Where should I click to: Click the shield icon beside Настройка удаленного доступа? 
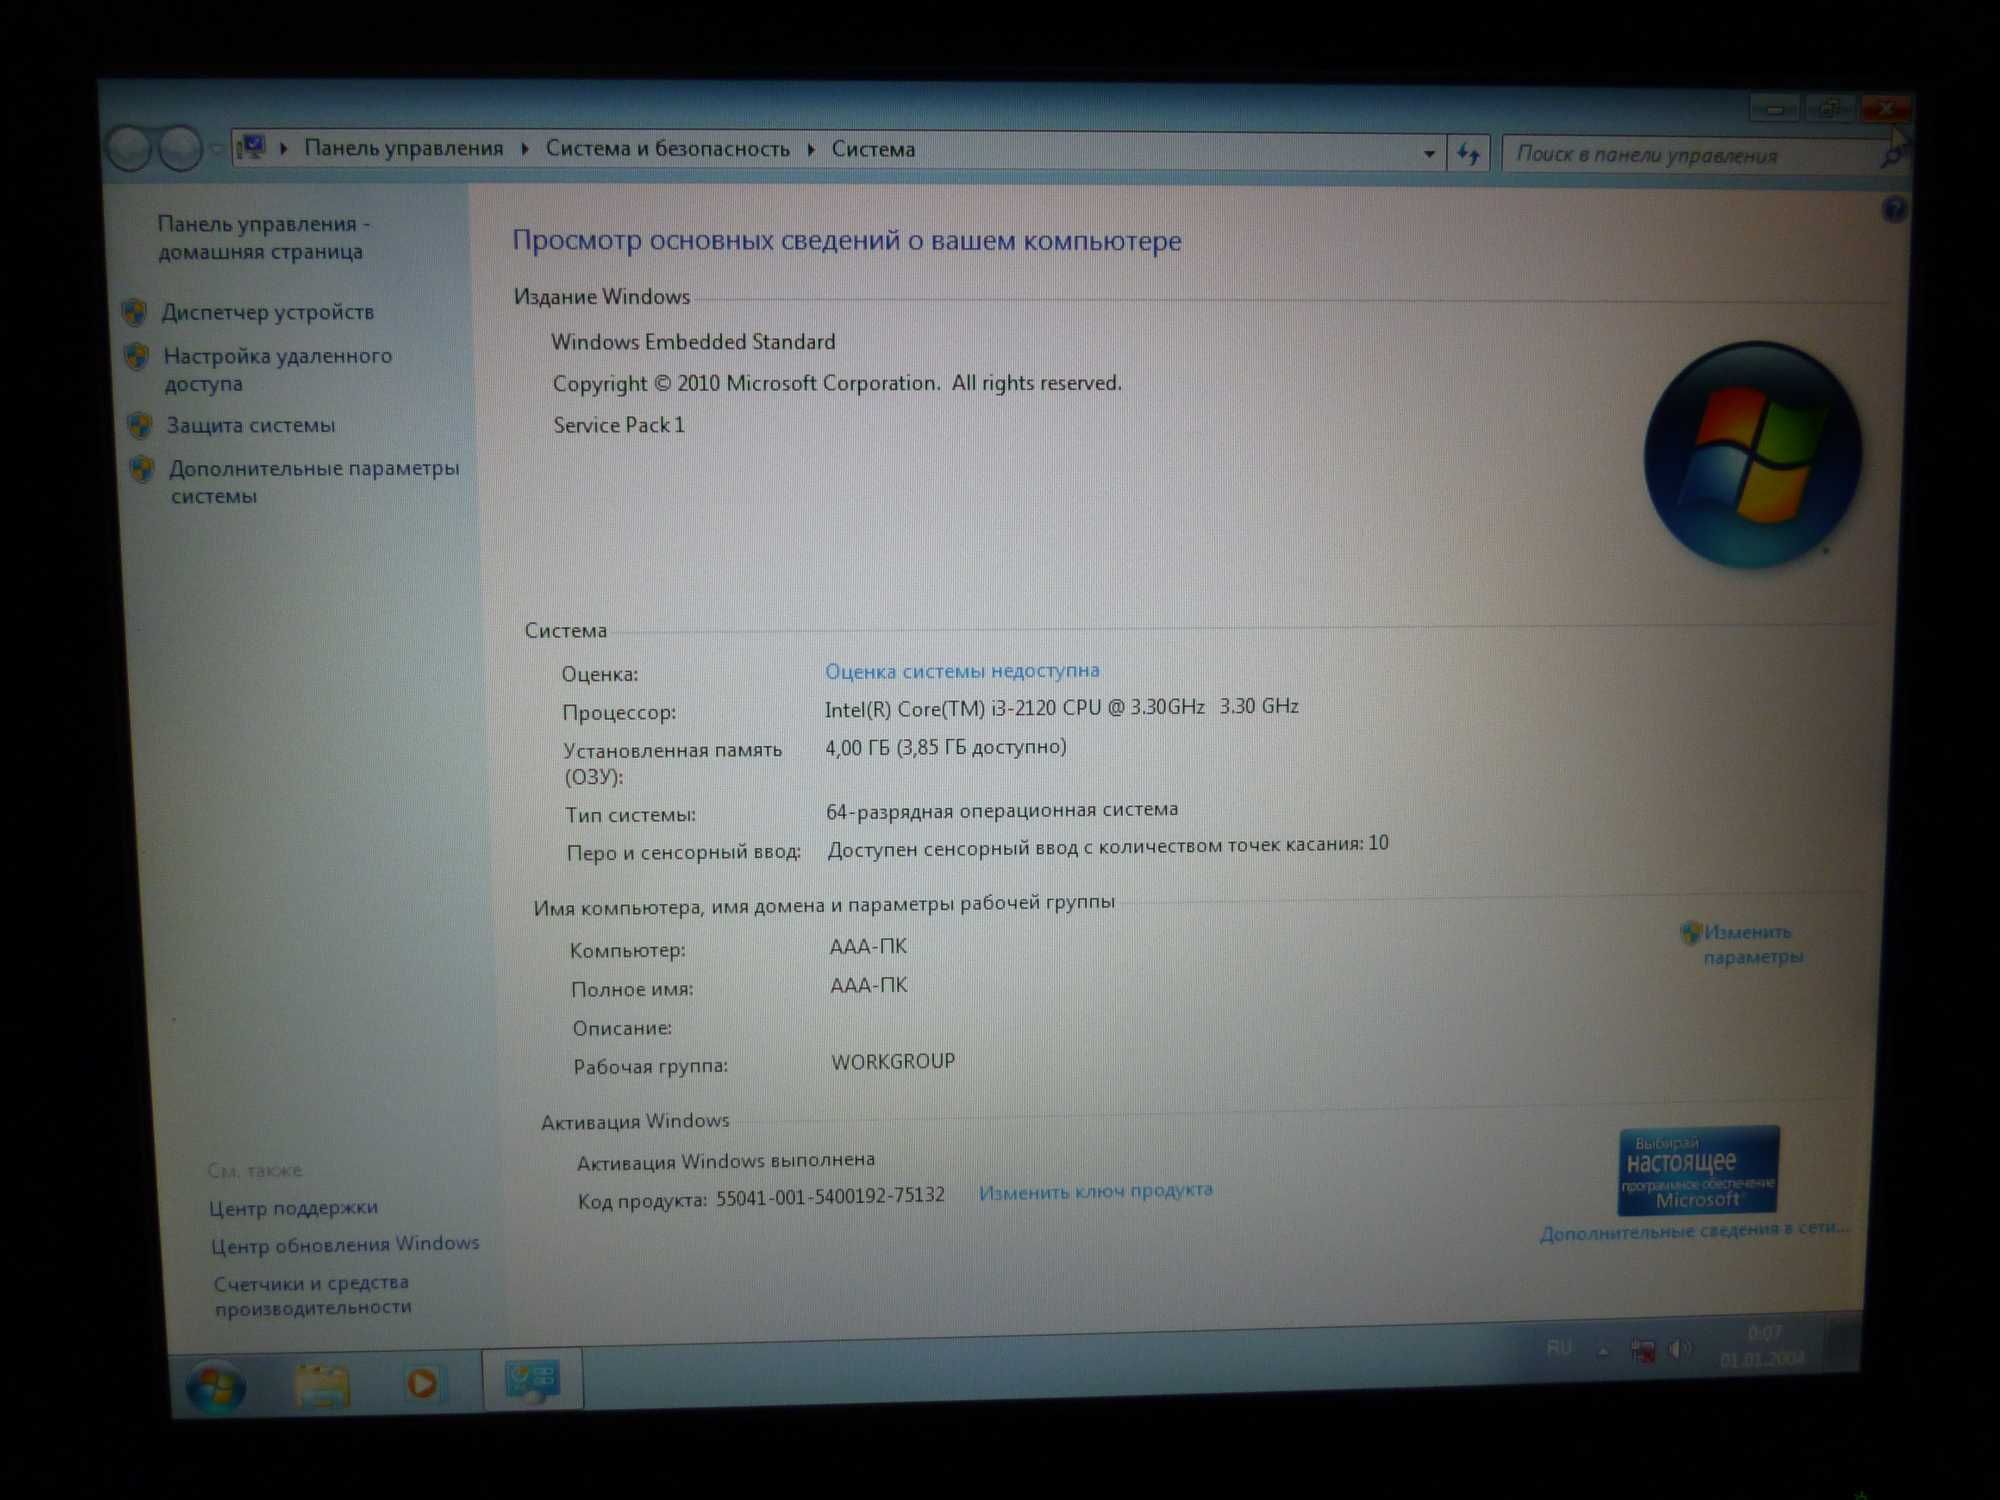pyautogui.click(x=137, y=357)
